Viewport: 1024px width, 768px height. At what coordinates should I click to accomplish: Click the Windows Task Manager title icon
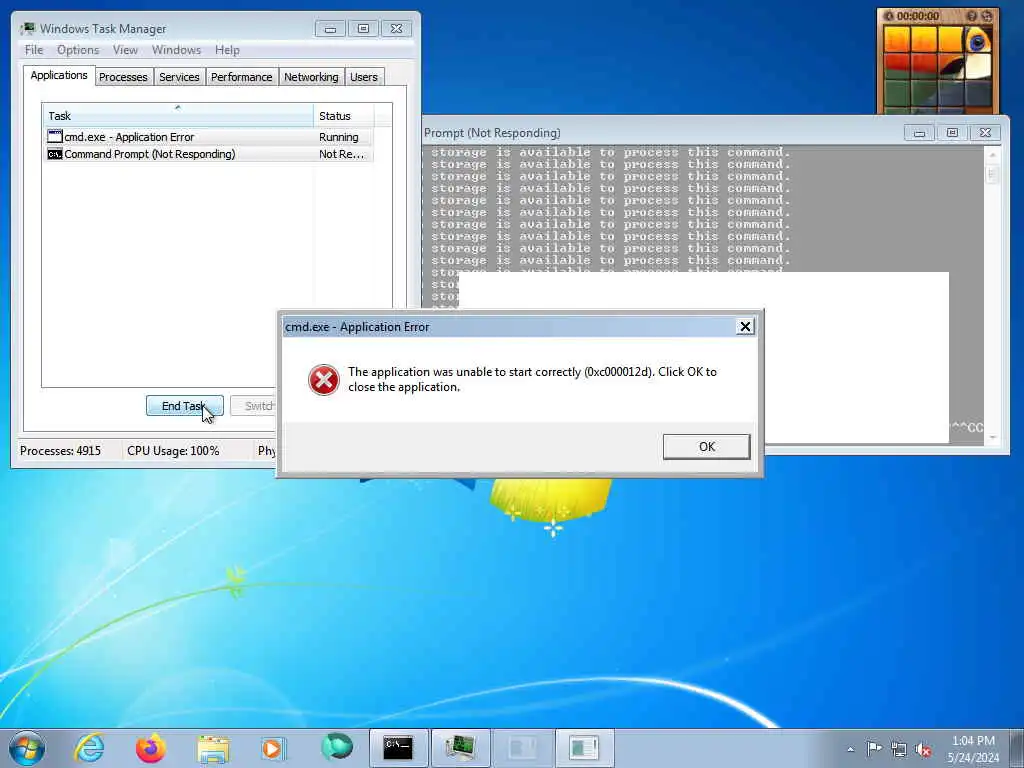28,28
